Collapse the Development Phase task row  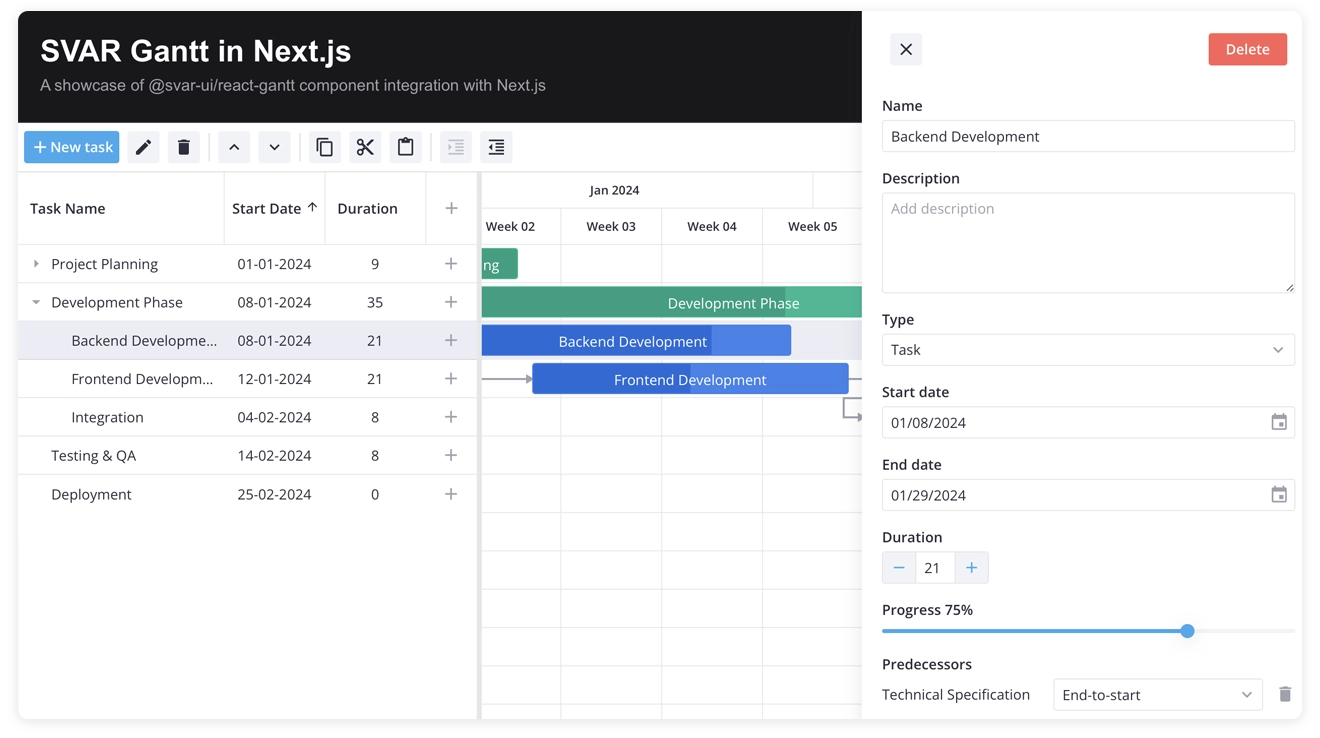tap(37, 301)
